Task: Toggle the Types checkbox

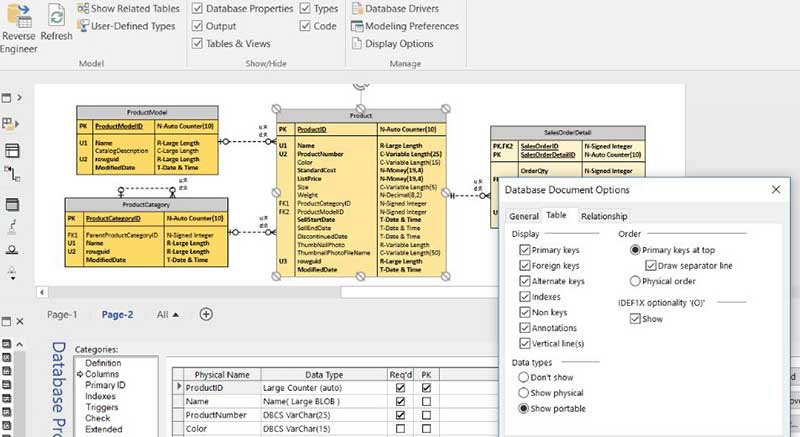Action: 305,9
